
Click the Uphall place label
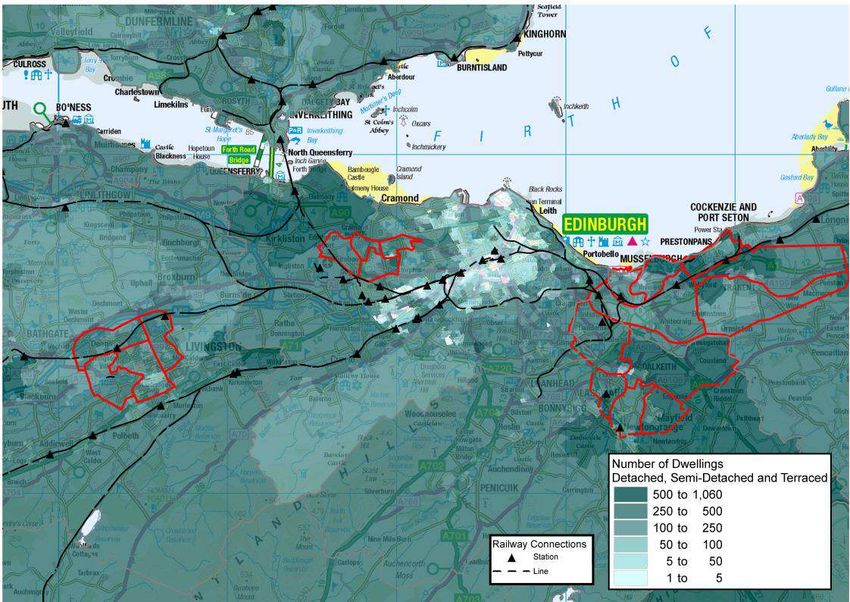click(141, 283)
